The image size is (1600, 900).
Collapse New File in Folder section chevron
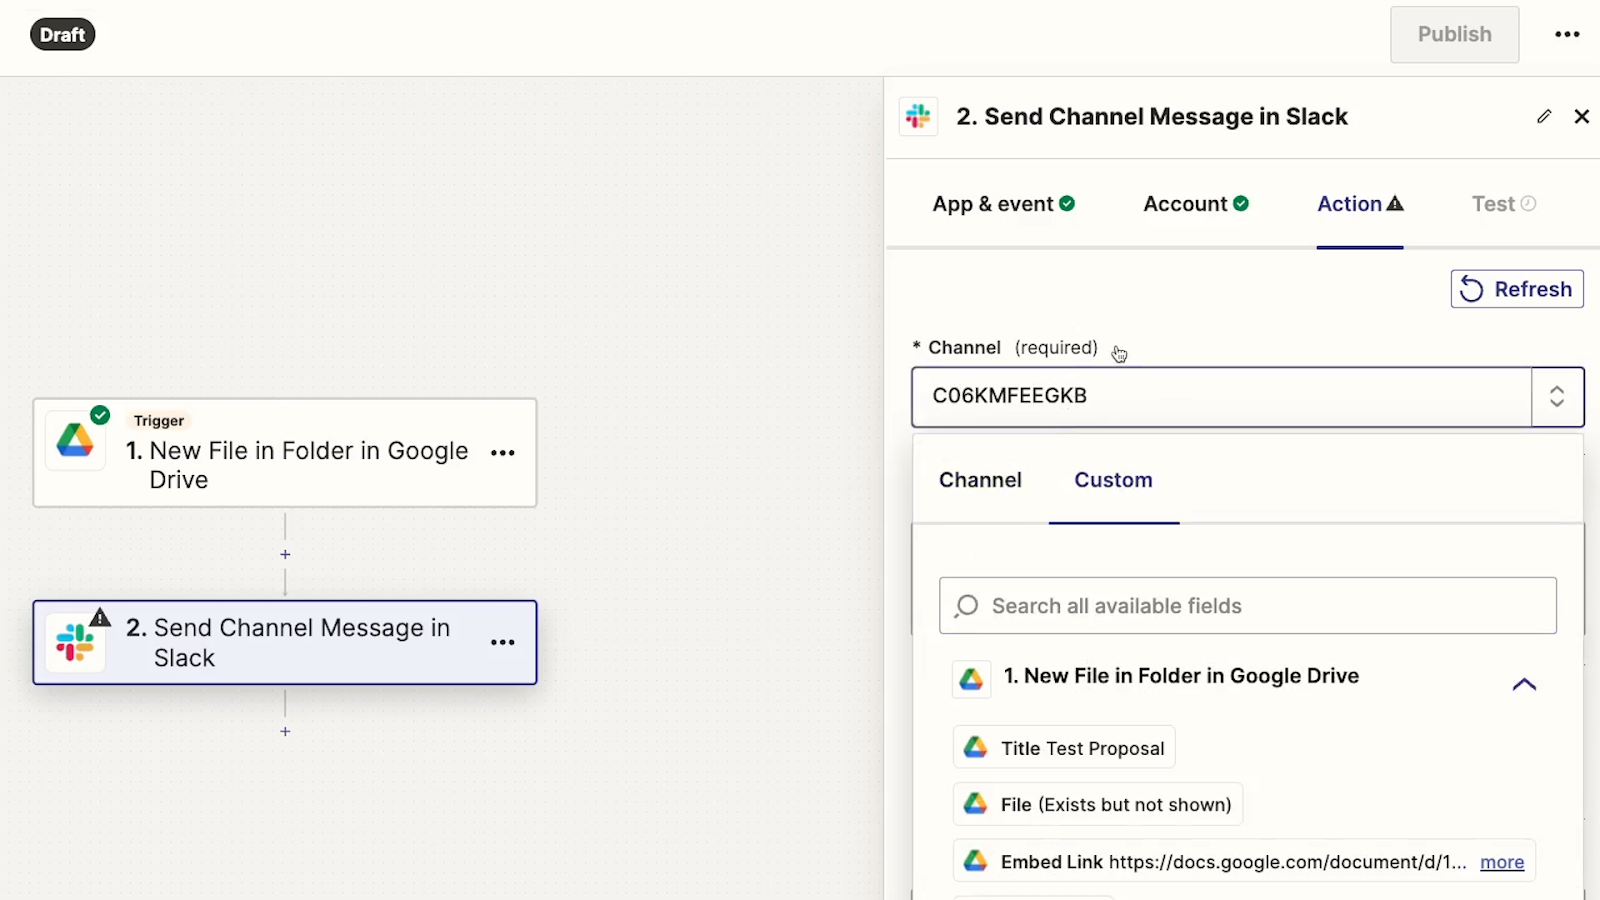(1524, 684)
